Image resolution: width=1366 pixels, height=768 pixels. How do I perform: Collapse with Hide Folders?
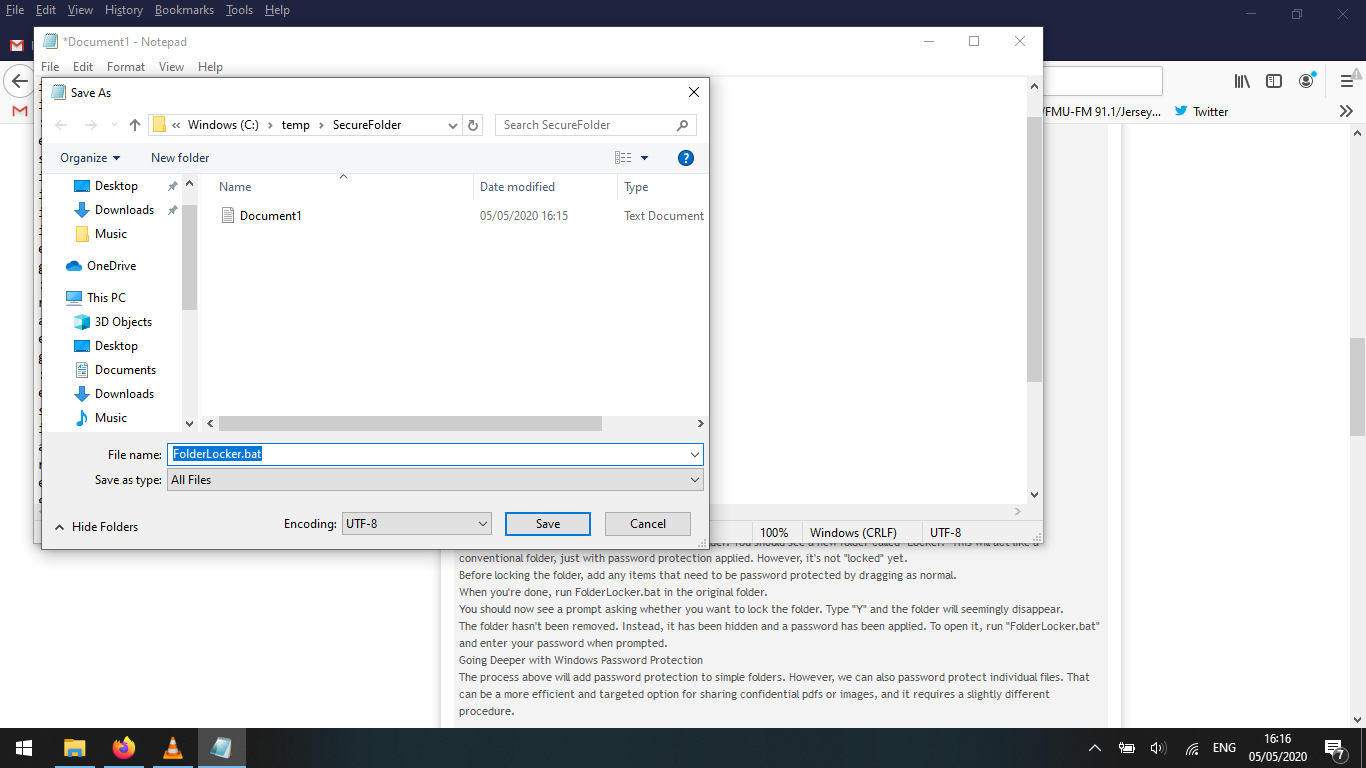tap(96, 527)
